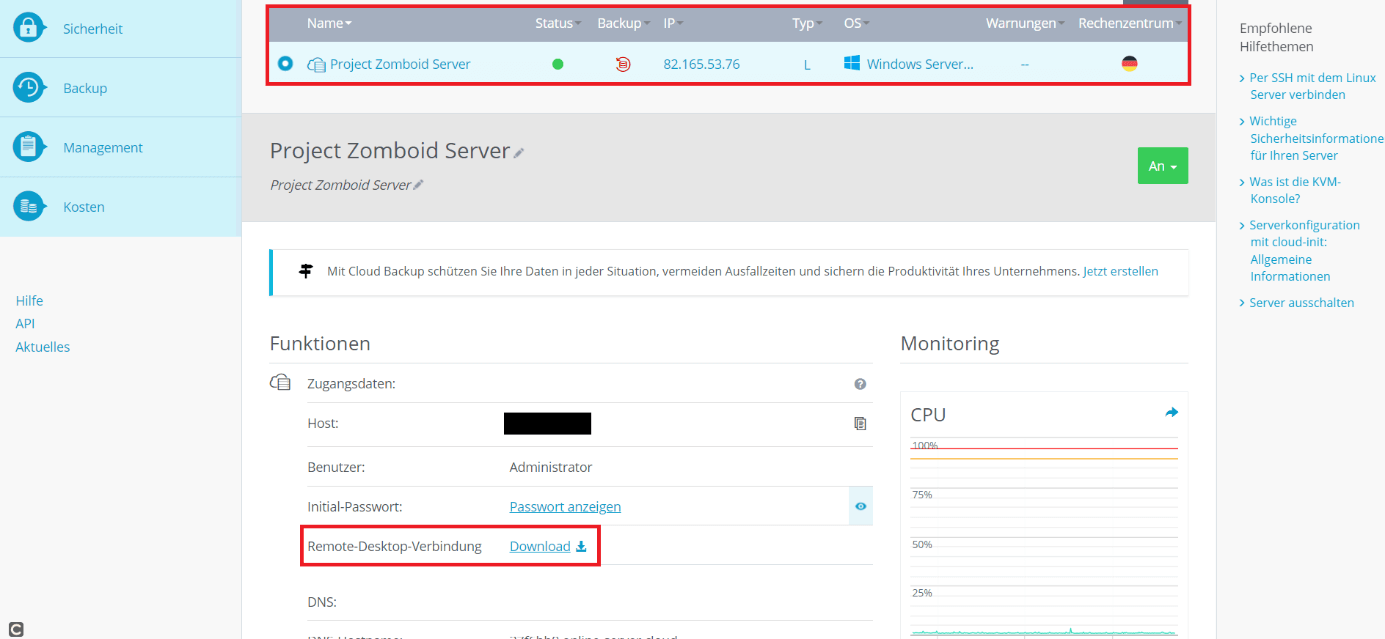
Task: Click the red backup icon in server row
Action: [623, 64]
